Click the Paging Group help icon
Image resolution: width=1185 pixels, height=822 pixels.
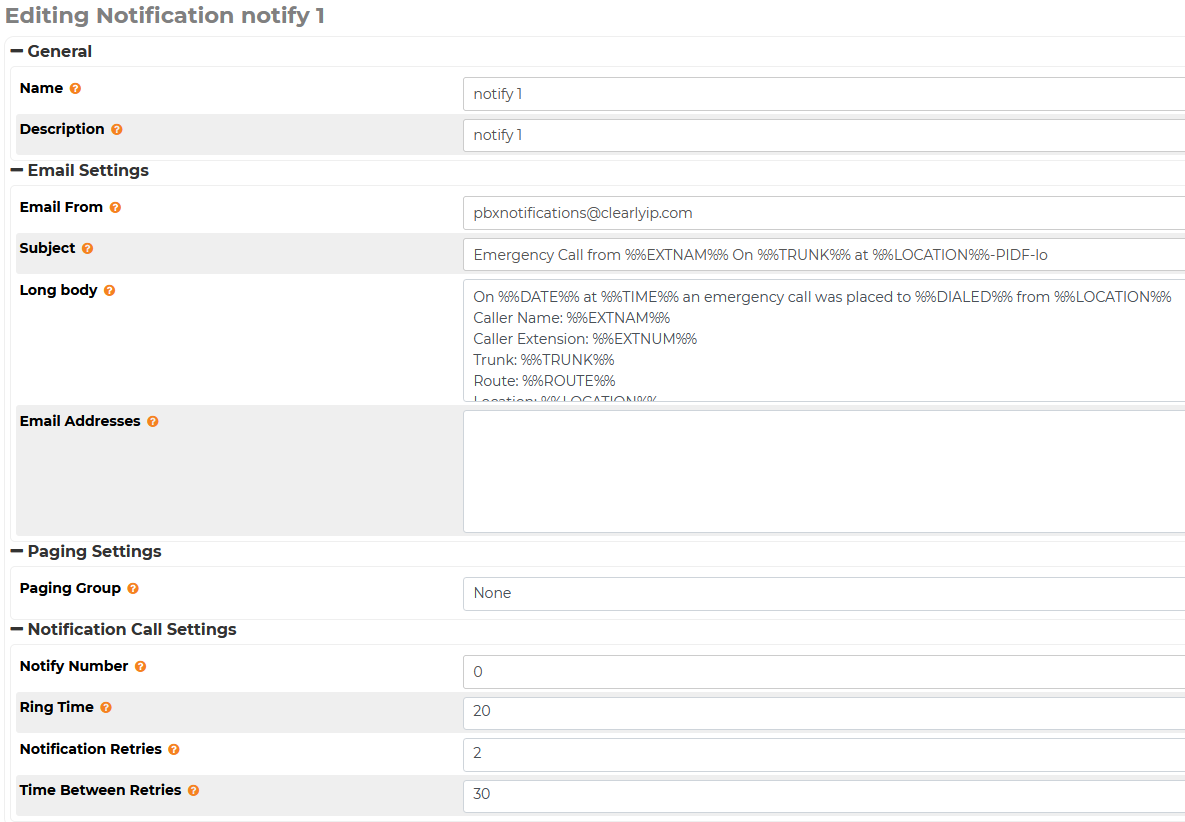133,589
